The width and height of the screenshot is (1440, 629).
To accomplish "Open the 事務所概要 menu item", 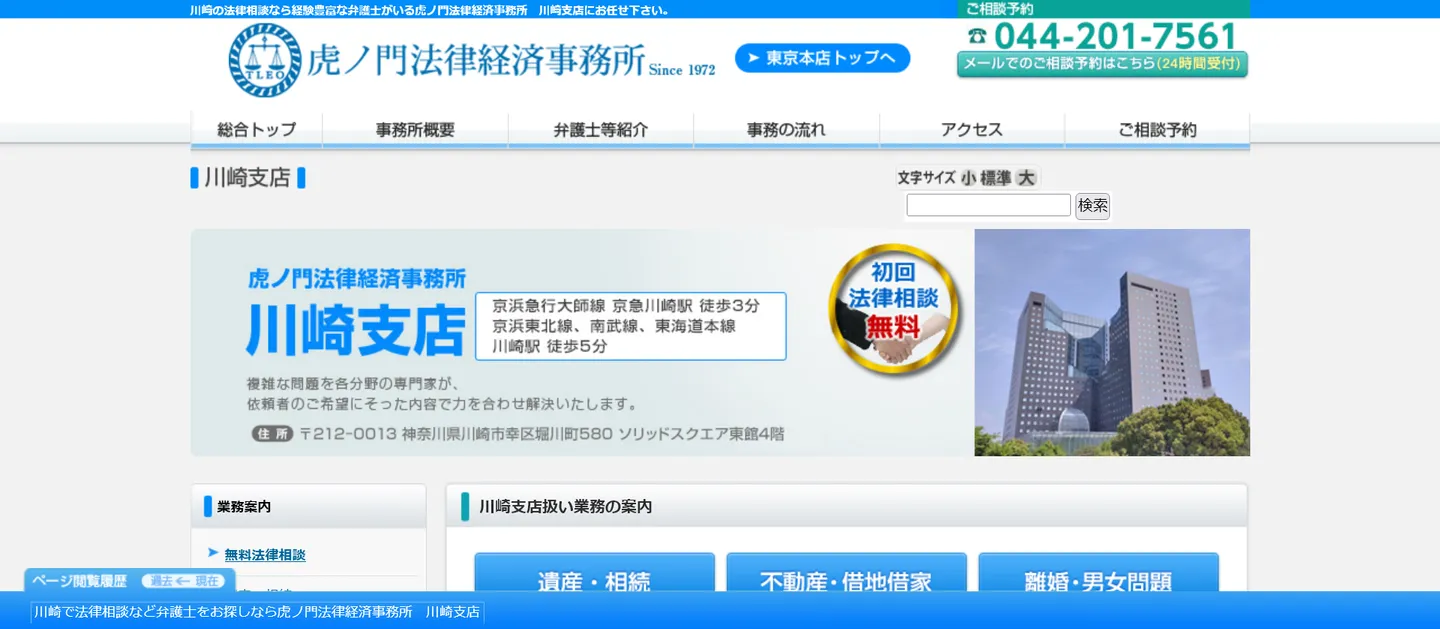I will click(415, 130).
